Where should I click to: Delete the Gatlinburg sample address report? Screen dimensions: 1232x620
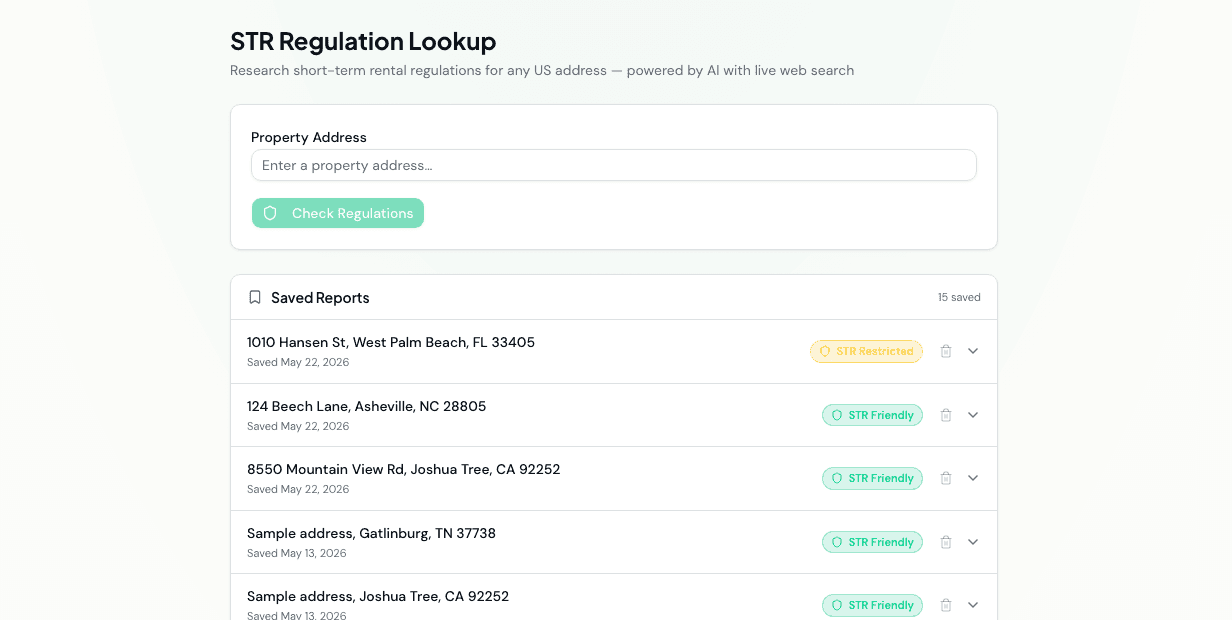946,542
